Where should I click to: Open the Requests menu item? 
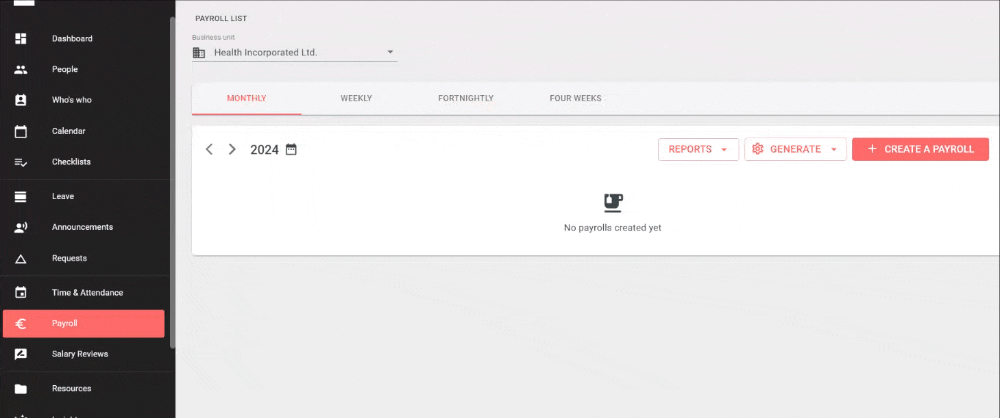point(84,258)
